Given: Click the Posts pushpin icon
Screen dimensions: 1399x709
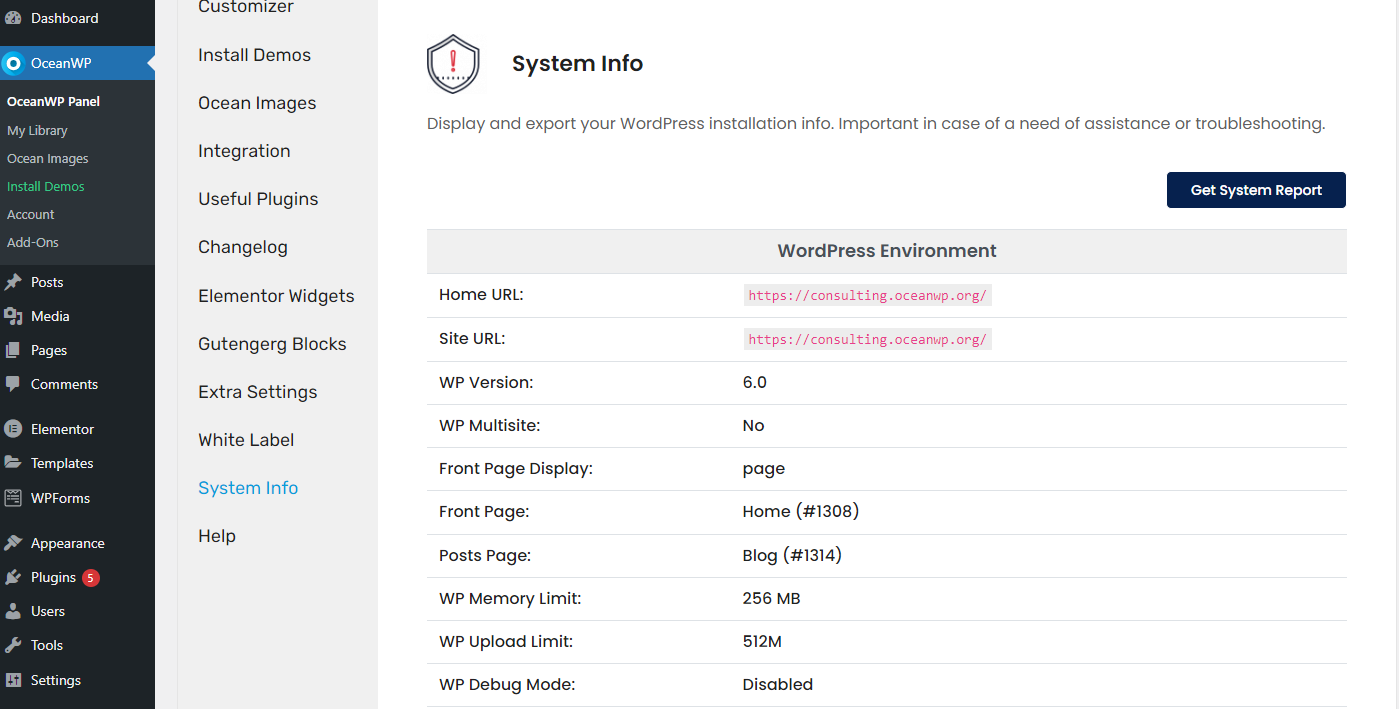Looking at the screenshot, I should pyautogui.click(x=13, y=282).
